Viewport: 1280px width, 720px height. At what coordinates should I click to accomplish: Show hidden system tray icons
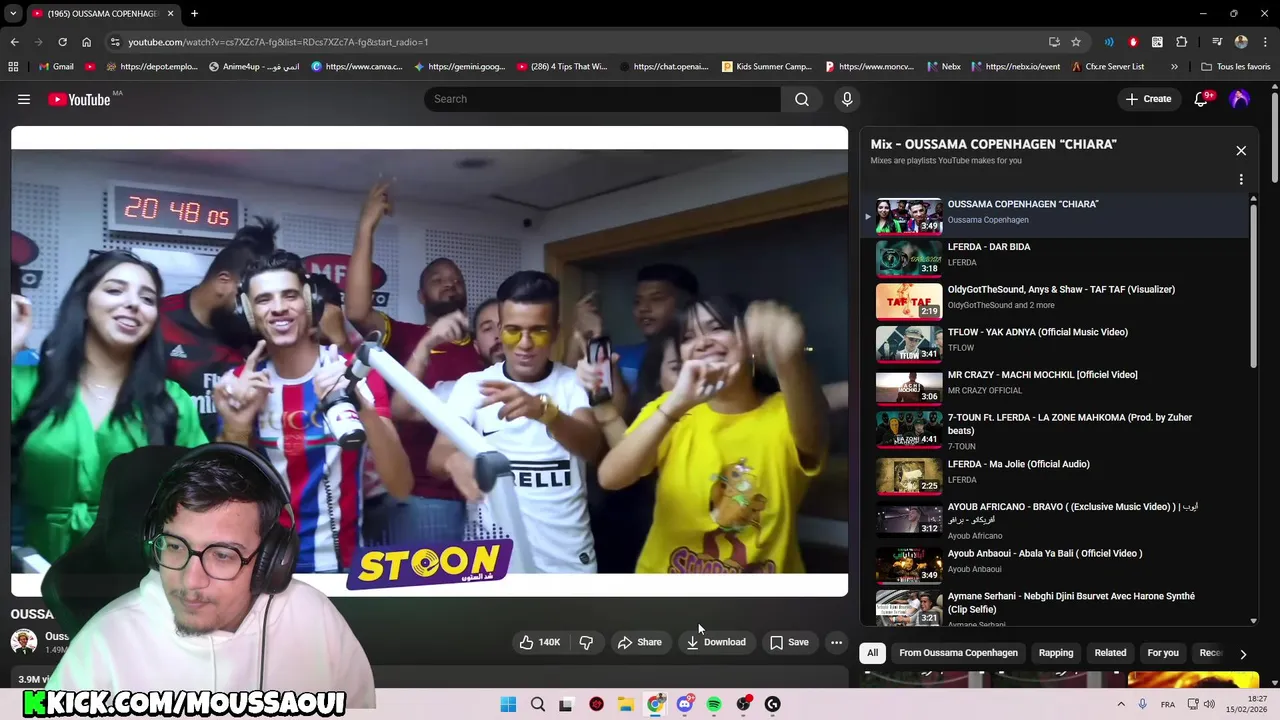(x=1121, y=704)
